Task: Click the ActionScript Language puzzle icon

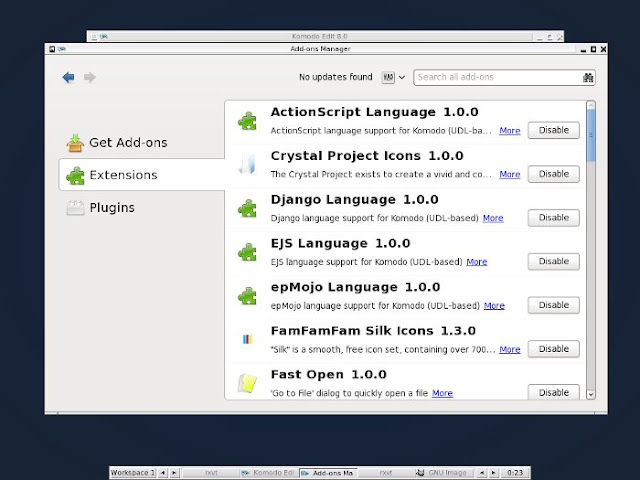Action: 247,121
